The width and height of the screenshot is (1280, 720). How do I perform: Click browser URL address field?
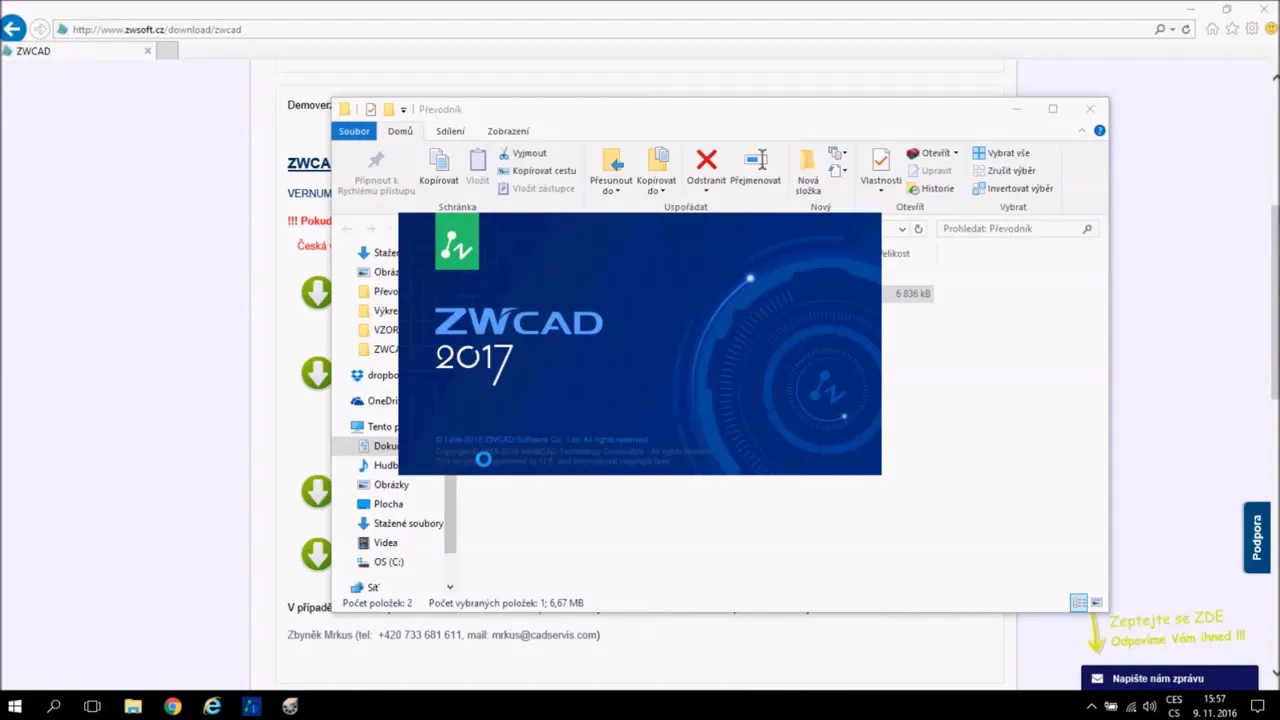(x=600, y=29)
